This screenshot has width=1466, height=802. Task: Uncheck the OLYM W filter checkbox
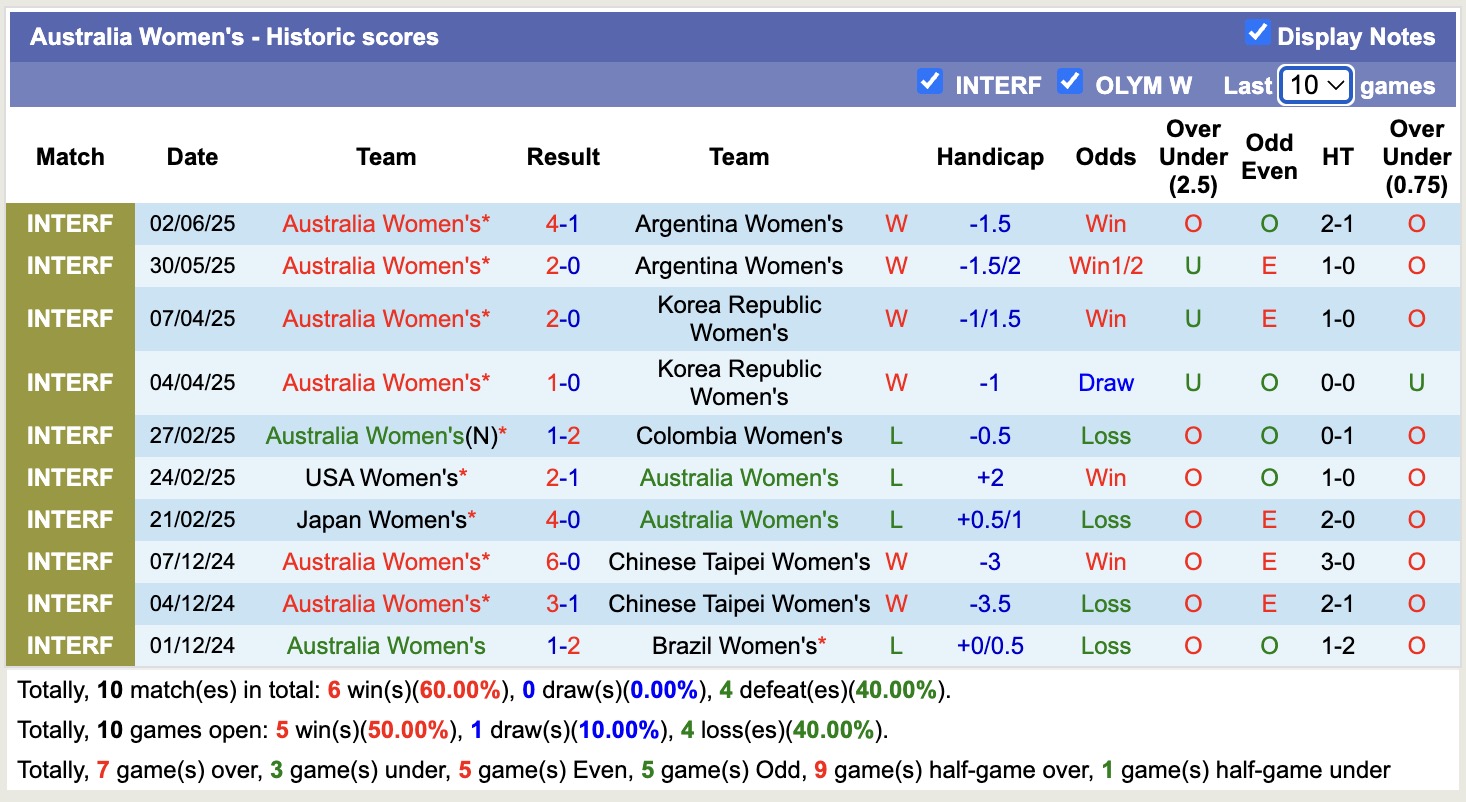1070,81
